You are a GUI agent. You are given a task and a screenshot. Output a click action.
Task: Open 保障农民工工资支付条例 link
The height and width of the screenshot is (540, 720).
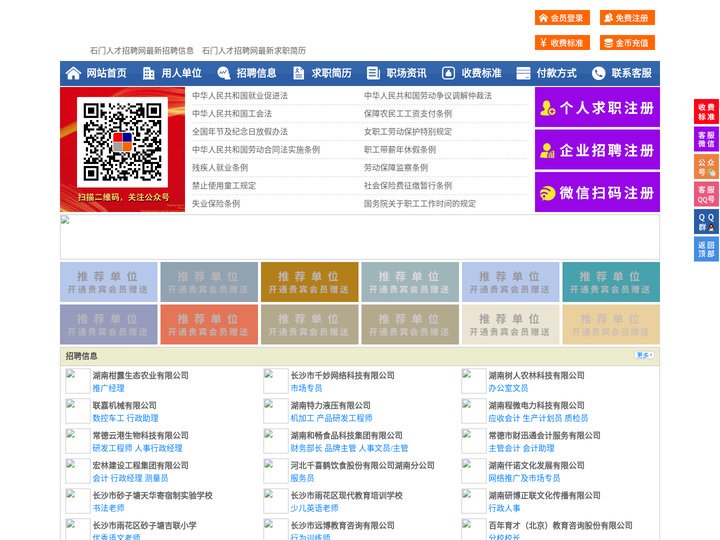(x=408, y=113)
